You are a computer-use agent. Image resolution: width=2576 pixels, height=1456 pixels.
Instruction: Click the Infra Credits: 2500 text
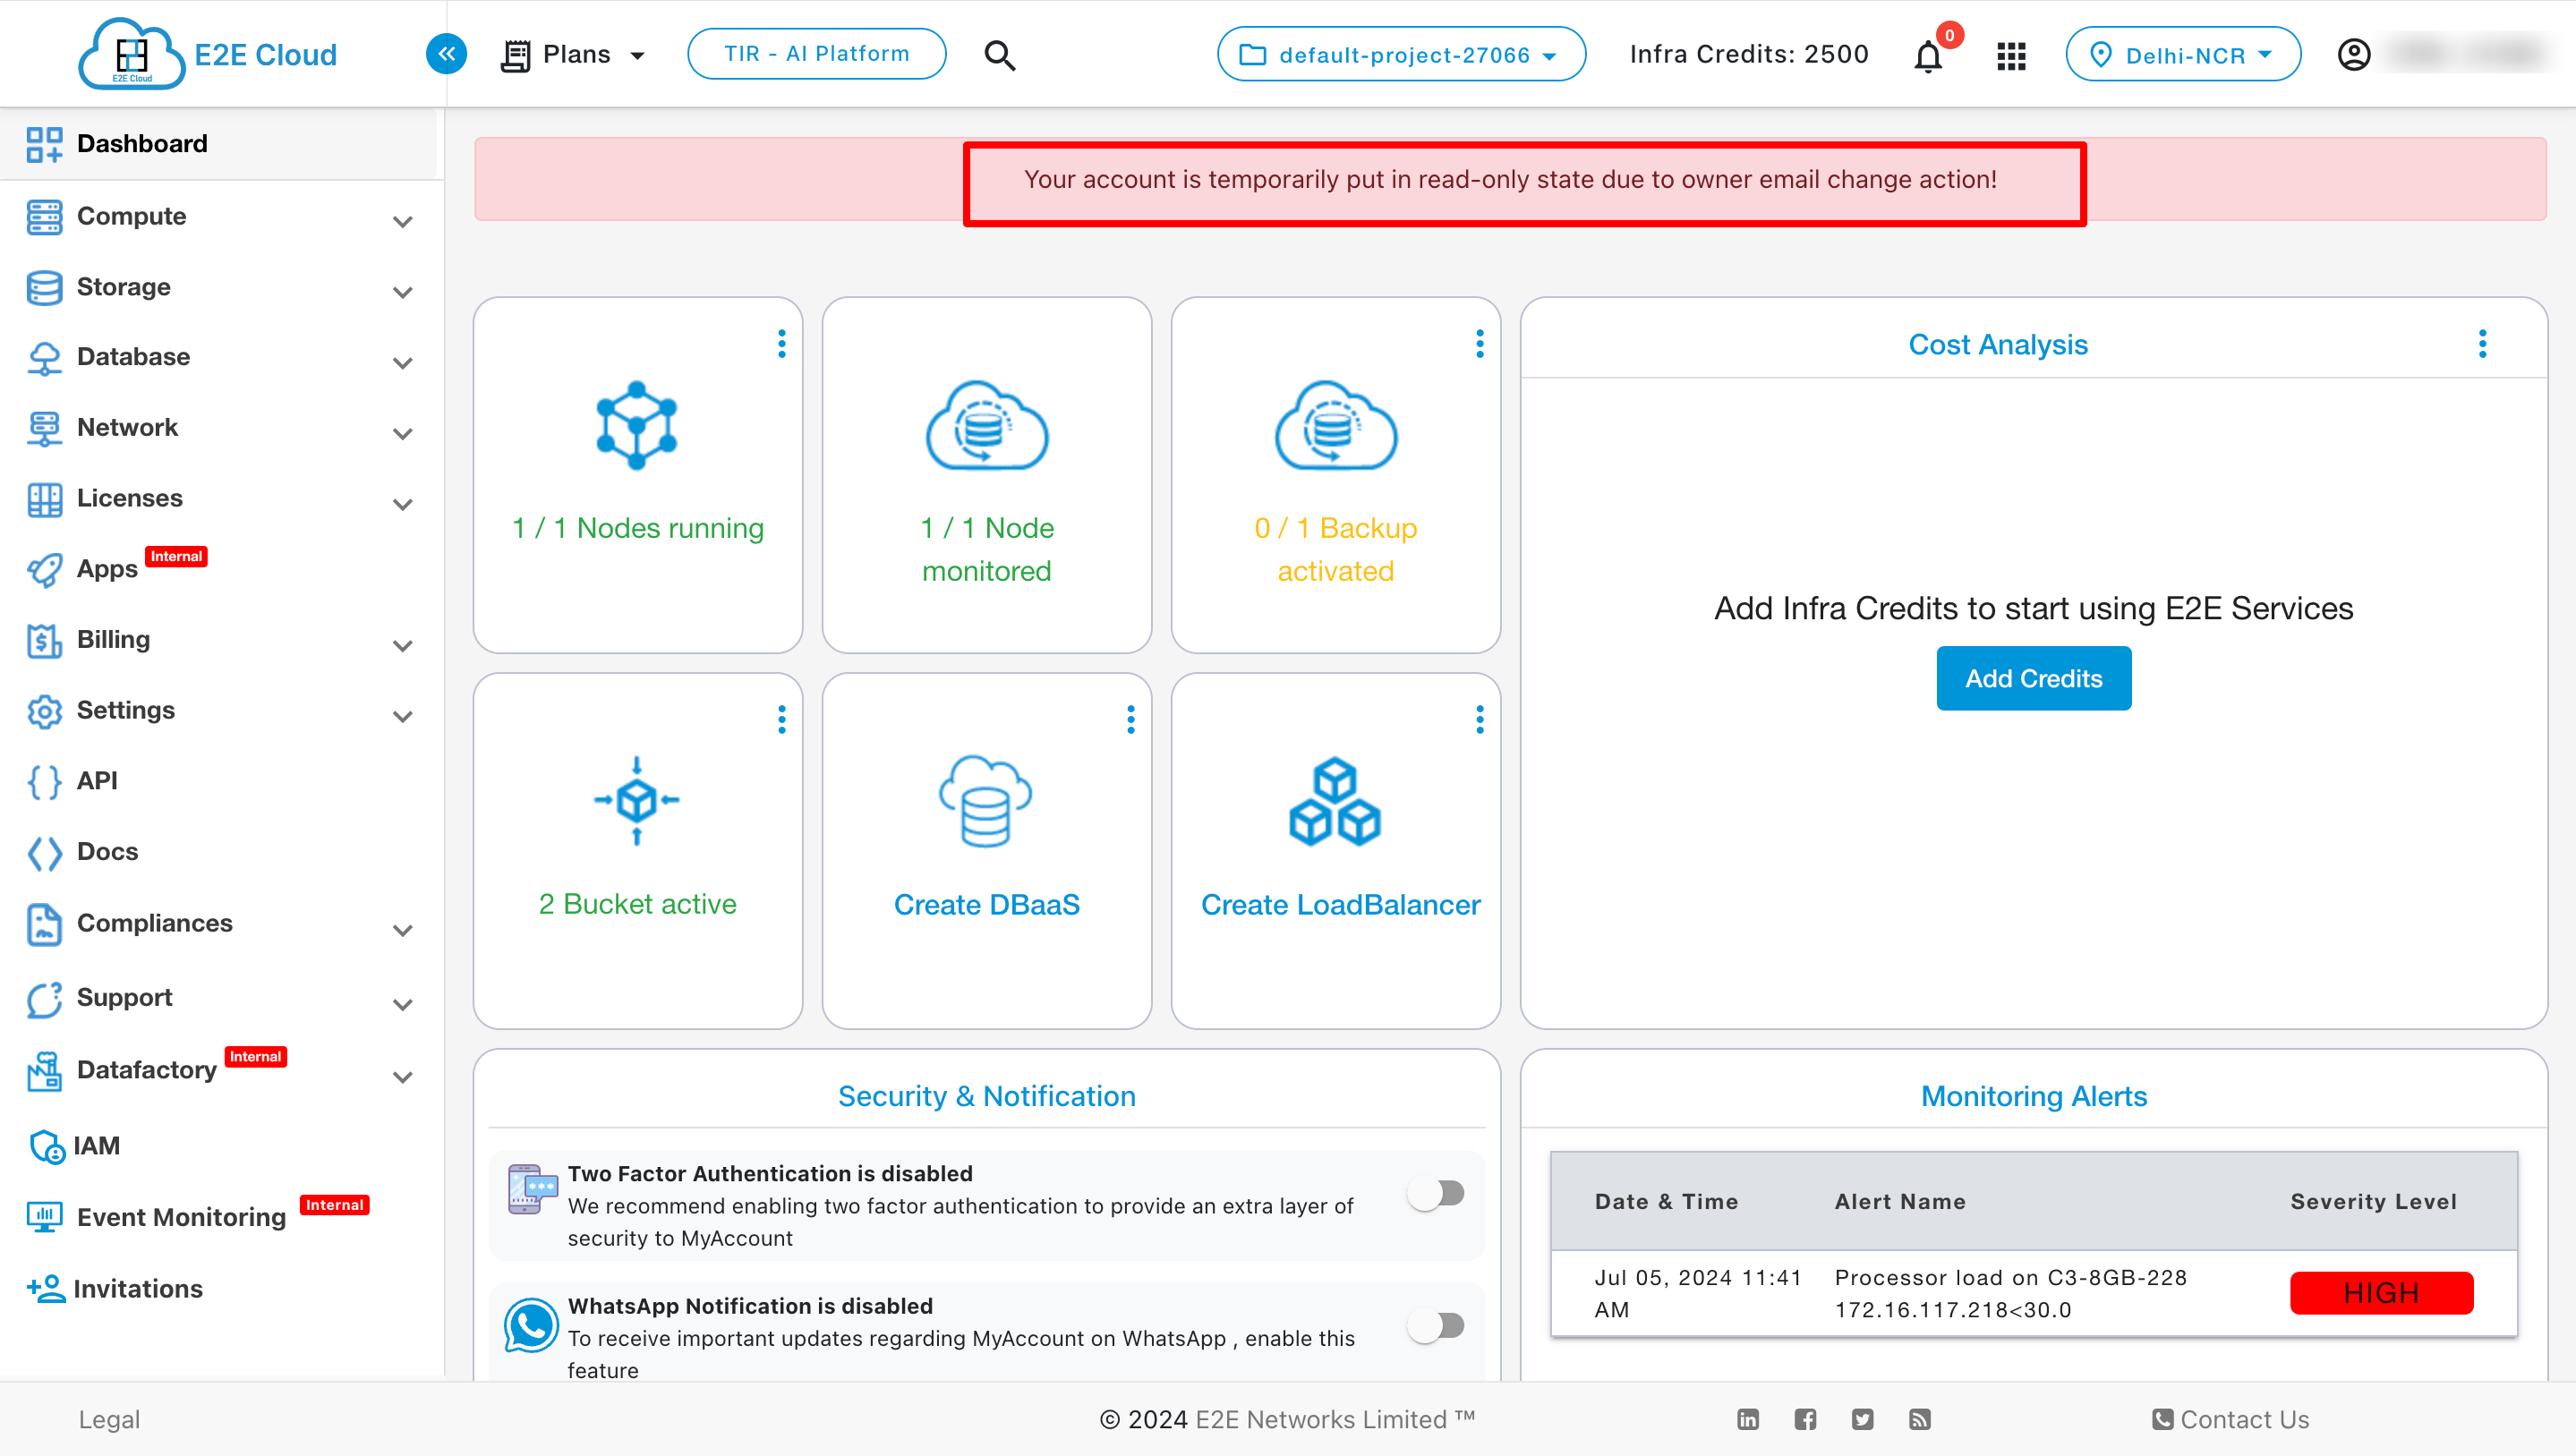pyautogui.click(x=1749, y=54)
